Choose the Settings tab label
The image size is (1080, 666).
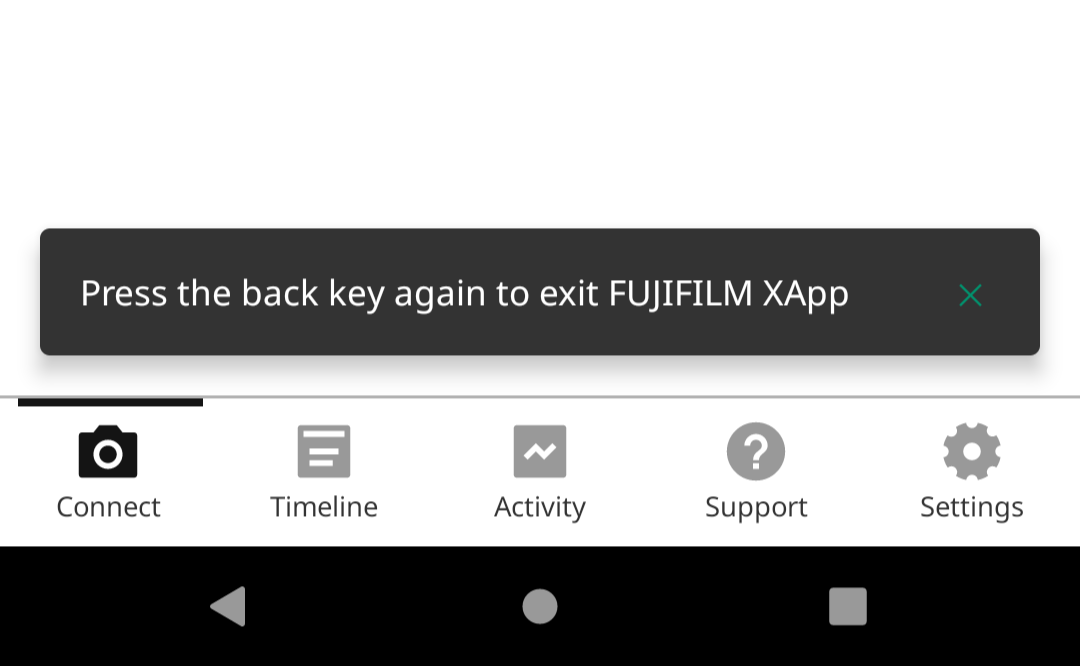[x=972, y=508]
